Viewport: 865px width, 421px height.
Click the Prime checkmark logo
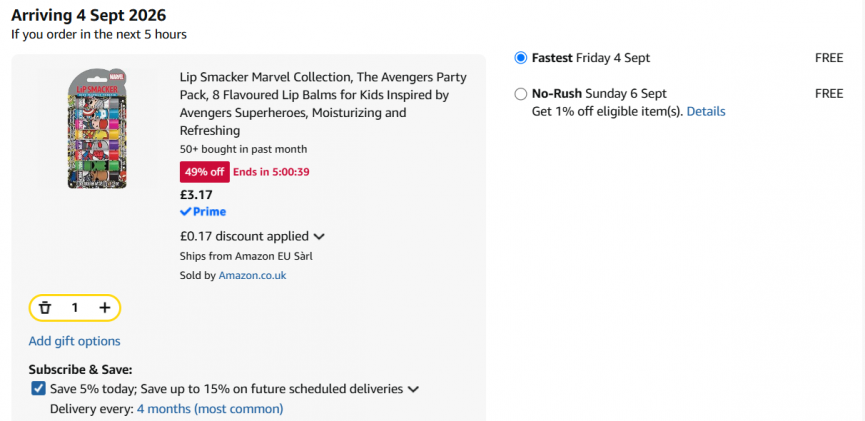[x=203, y=212]
